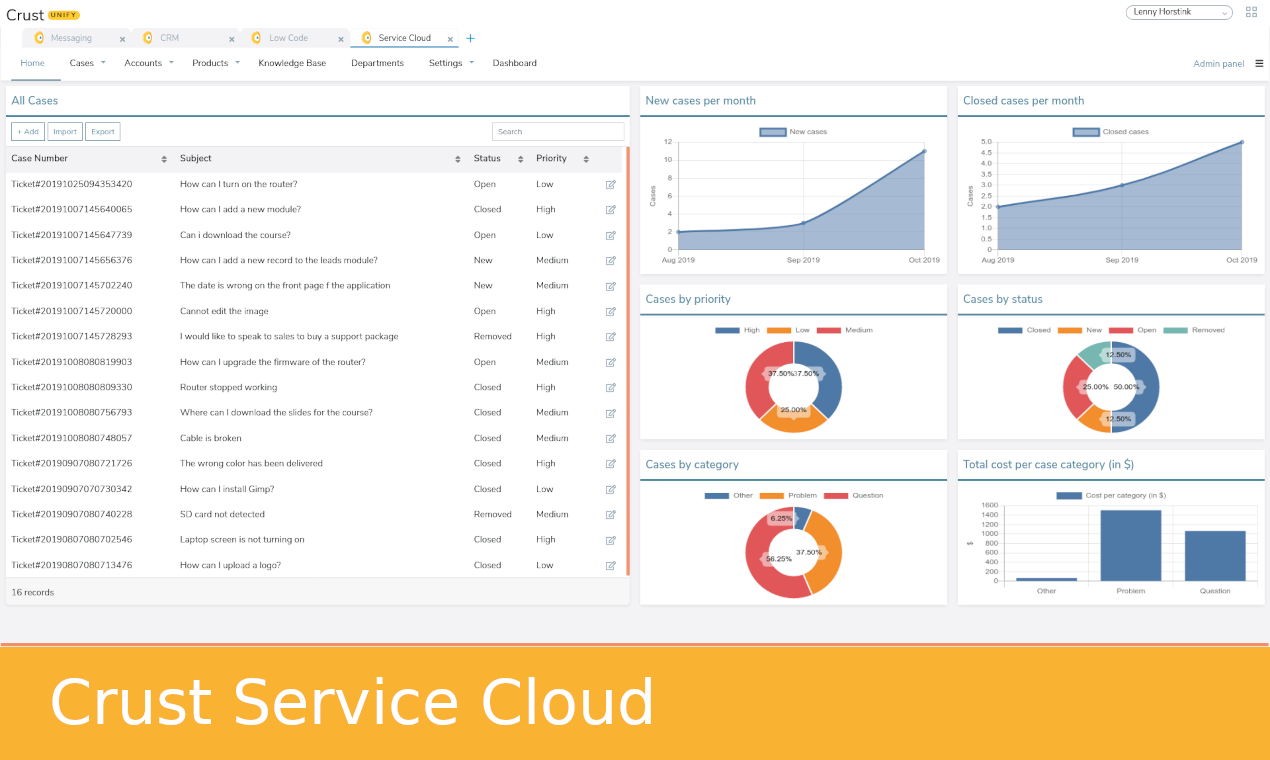Edit ticket about wrong front page date
The image size is (1270, 760).
pos(610,286)
